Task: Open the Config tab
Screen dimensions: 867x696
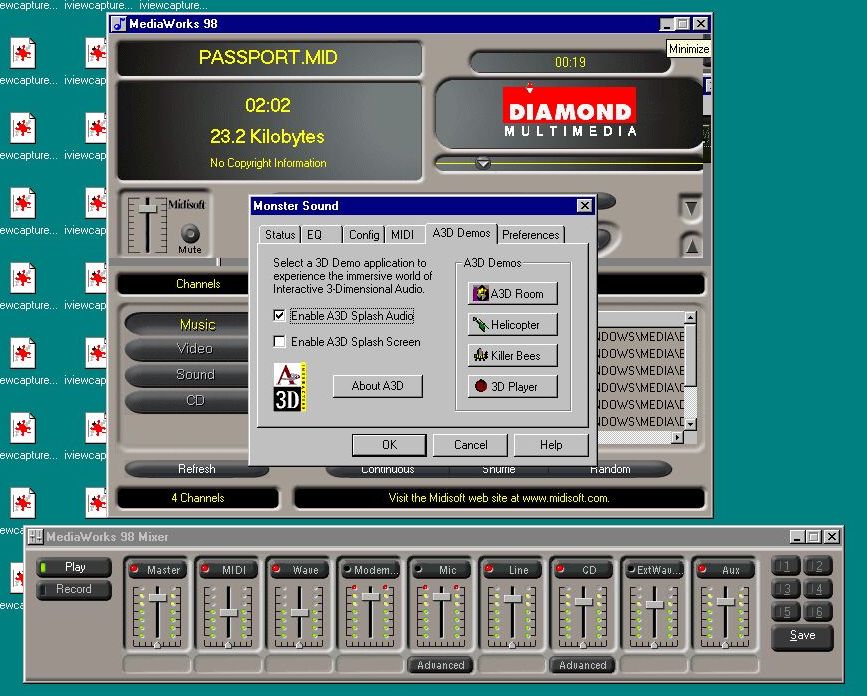Action: pyautogui.click(x=363, y=235)
